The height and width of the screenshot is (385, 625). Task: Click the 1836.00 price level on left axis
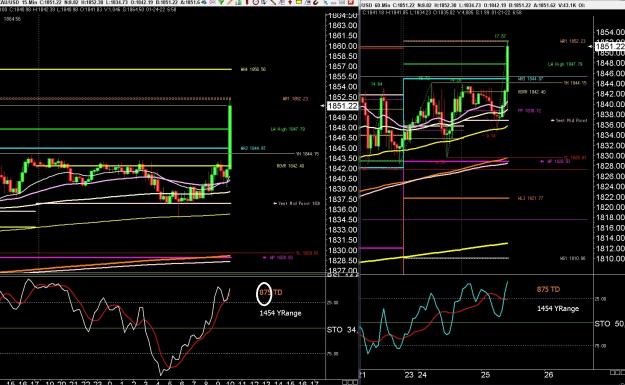pyautogui.click(x=343, y=209)
